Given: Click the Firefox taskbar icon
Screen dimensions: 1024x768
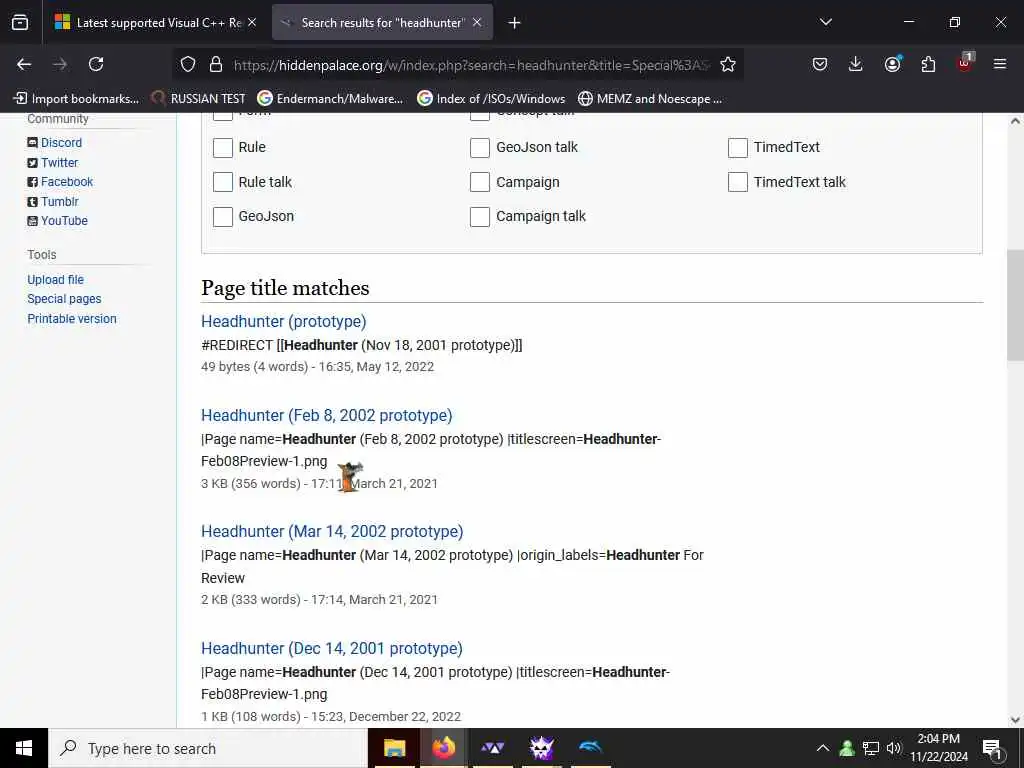Looking at the screenshot, I should click(443, 748).
